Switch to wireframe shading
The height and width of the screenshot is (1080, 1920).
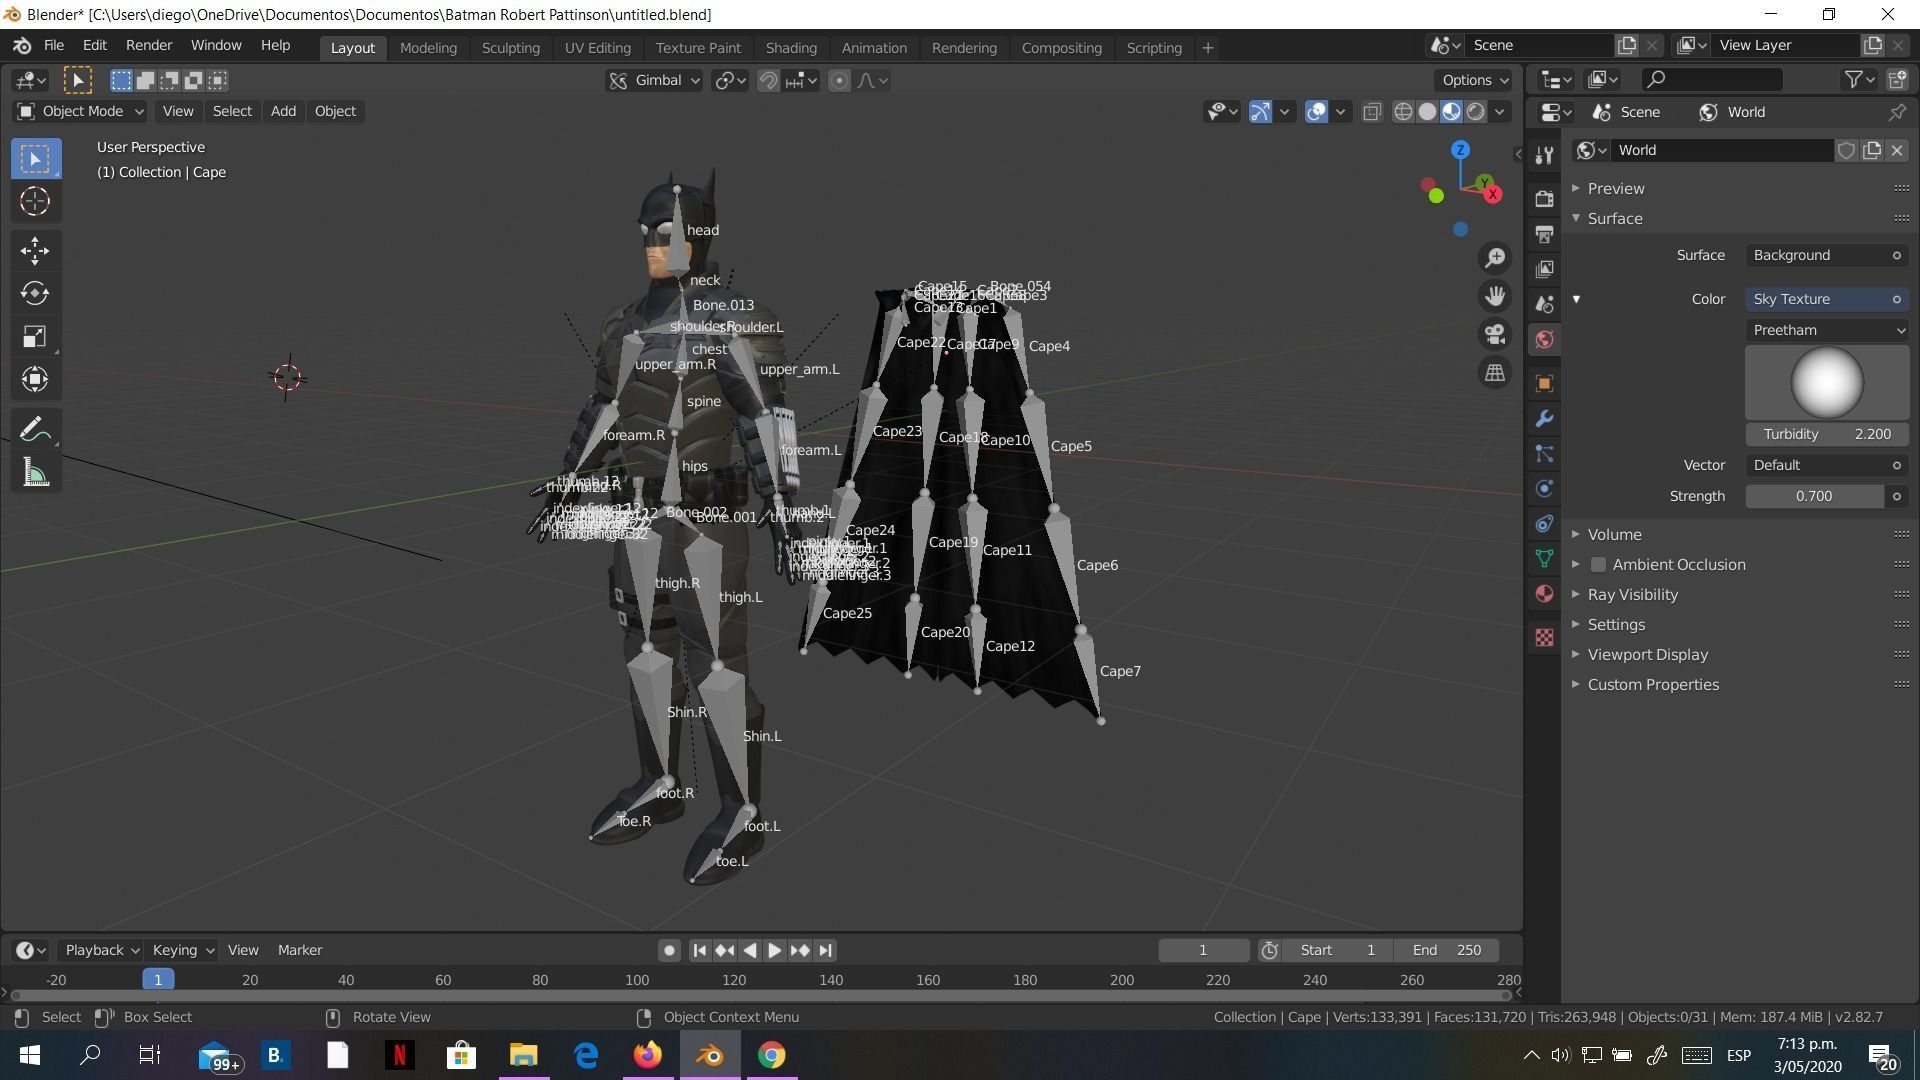pyautogui.click(x=1403, y=112)
